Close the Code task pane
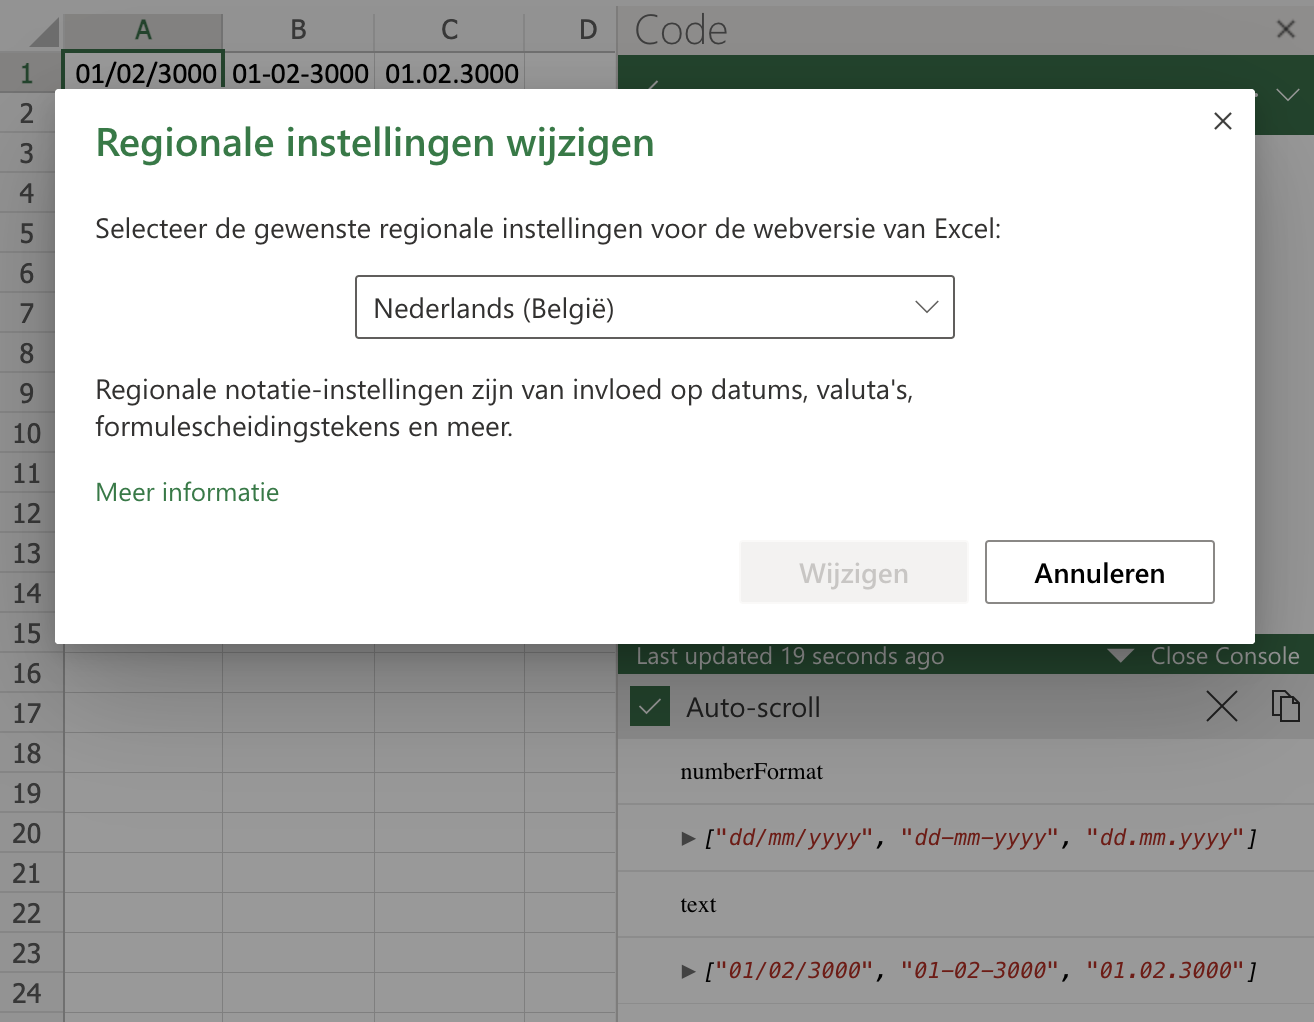Image resolution: width=1314 pixels, height=1022 pixels. click(x=1285, y=30)
